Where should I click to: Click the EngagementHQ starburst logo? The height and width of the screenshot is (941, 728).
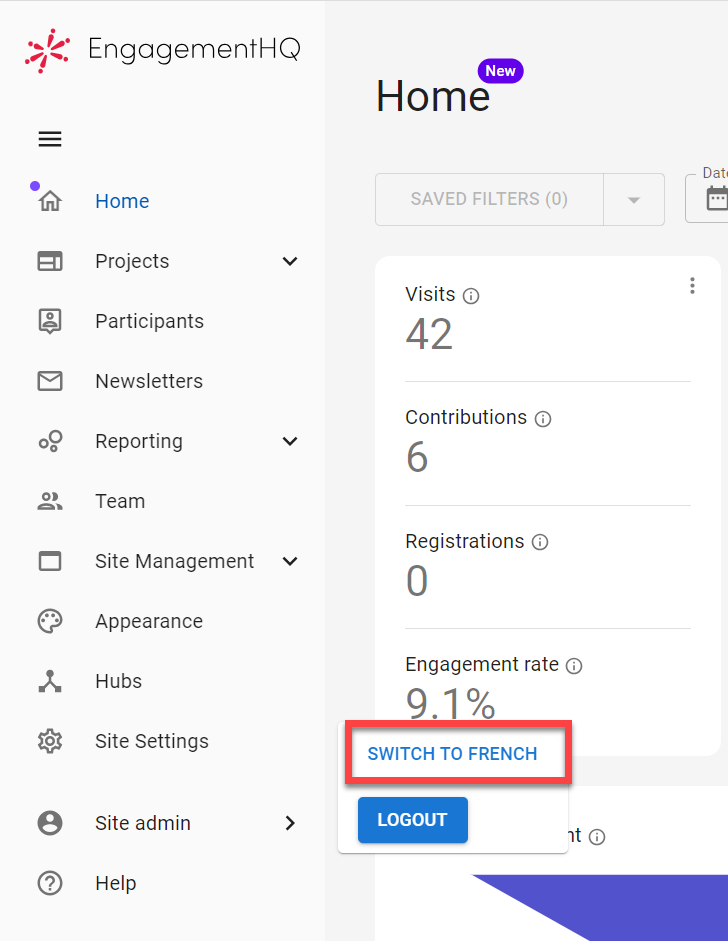47,50
